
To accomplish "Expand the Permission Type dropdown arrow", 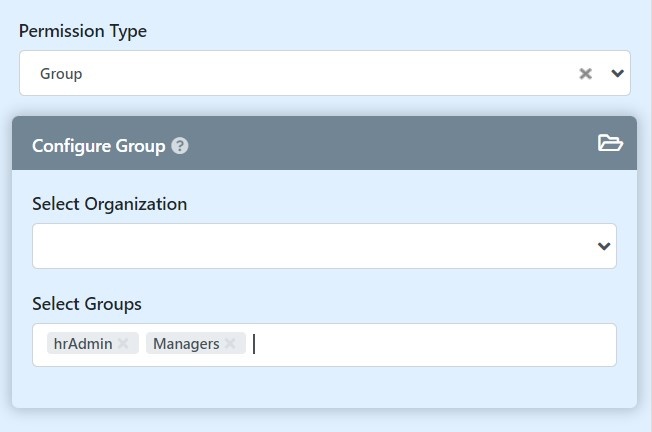I will pyautogui.click(x=617, y=73).
